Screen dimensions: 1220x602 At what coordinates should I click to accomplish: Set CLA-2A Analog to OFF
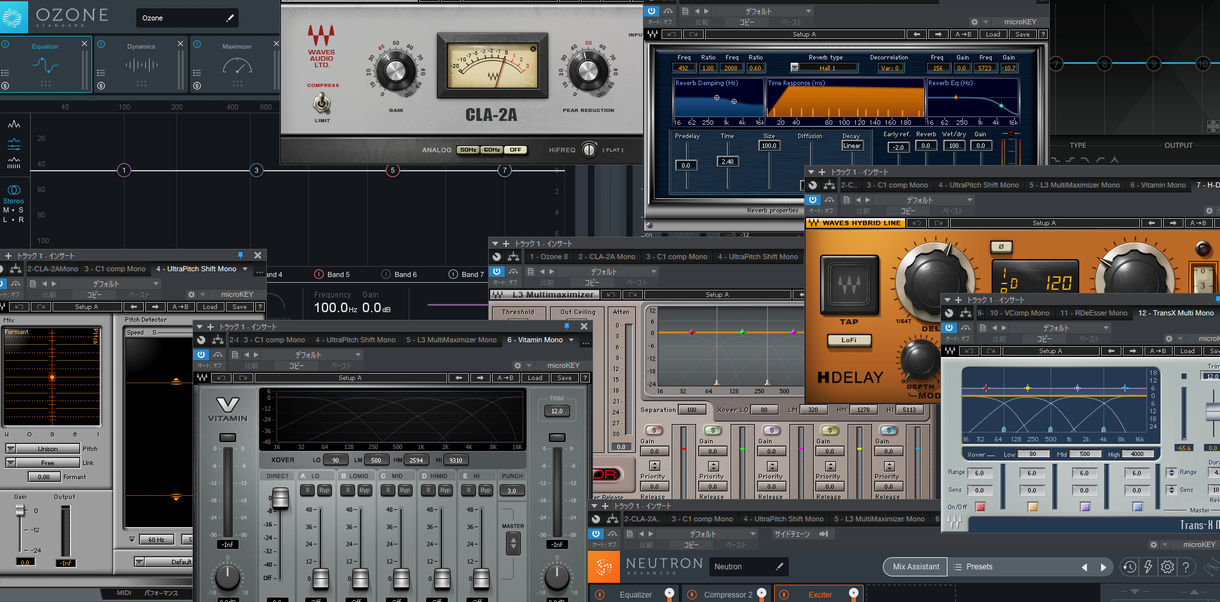coord(515,150)
